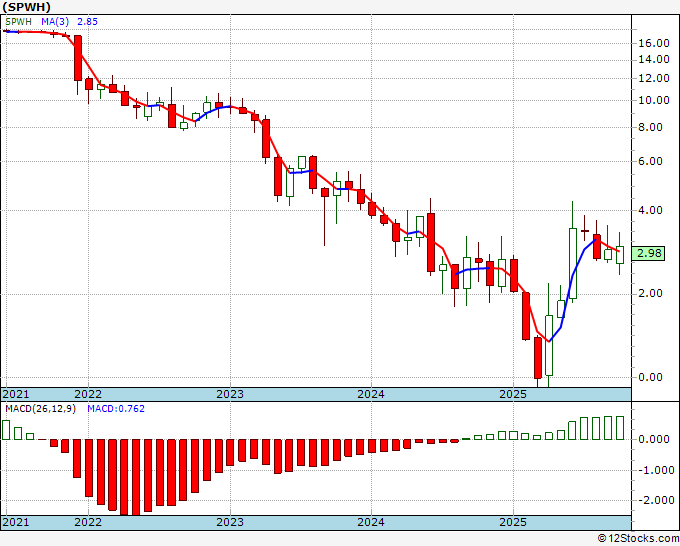This screenshot has height=546, width=680.
Task: Click the 2025 label on price chart axis
Action: [x=513, y=394]
